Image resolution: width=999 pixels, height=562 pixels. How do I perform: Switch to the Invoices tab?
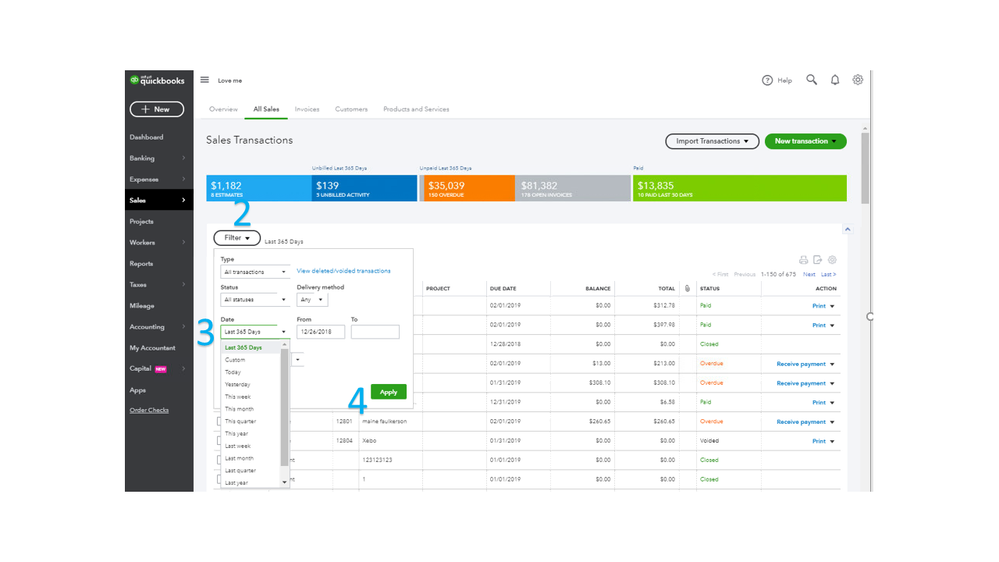[307, 109]
